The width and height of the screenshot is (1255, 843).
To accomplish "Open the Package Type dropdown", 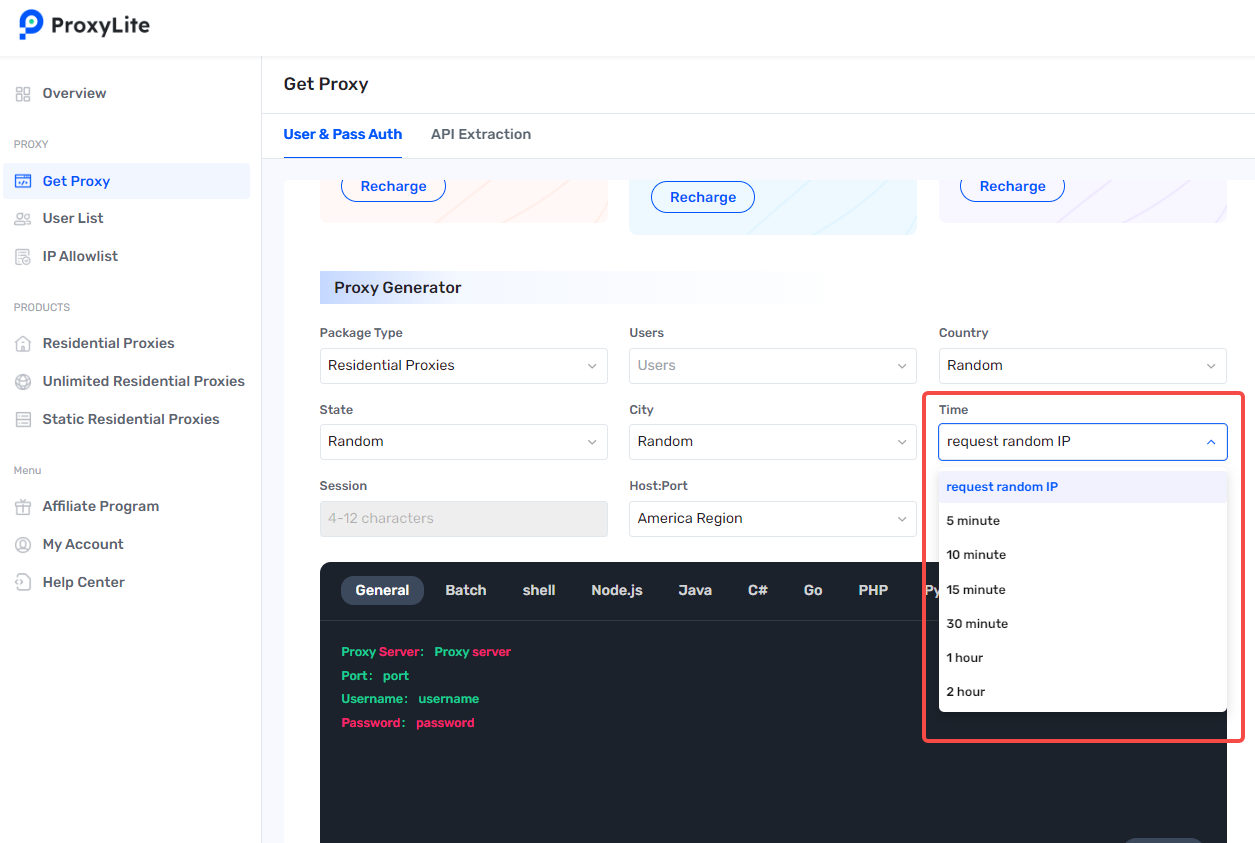I will click(x=464, y=366).
